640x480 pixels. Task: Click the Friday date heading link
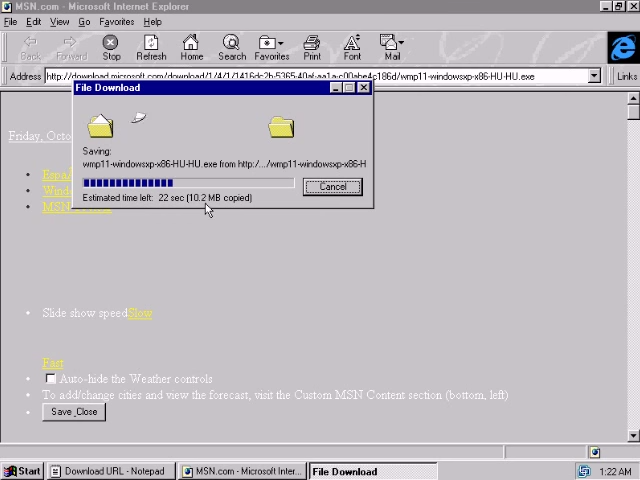40,136
